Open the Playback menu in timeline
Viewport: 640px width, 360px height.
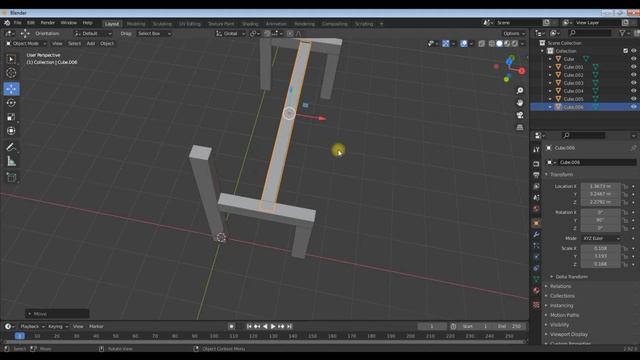pyautogui.click(x=32, y=327)
